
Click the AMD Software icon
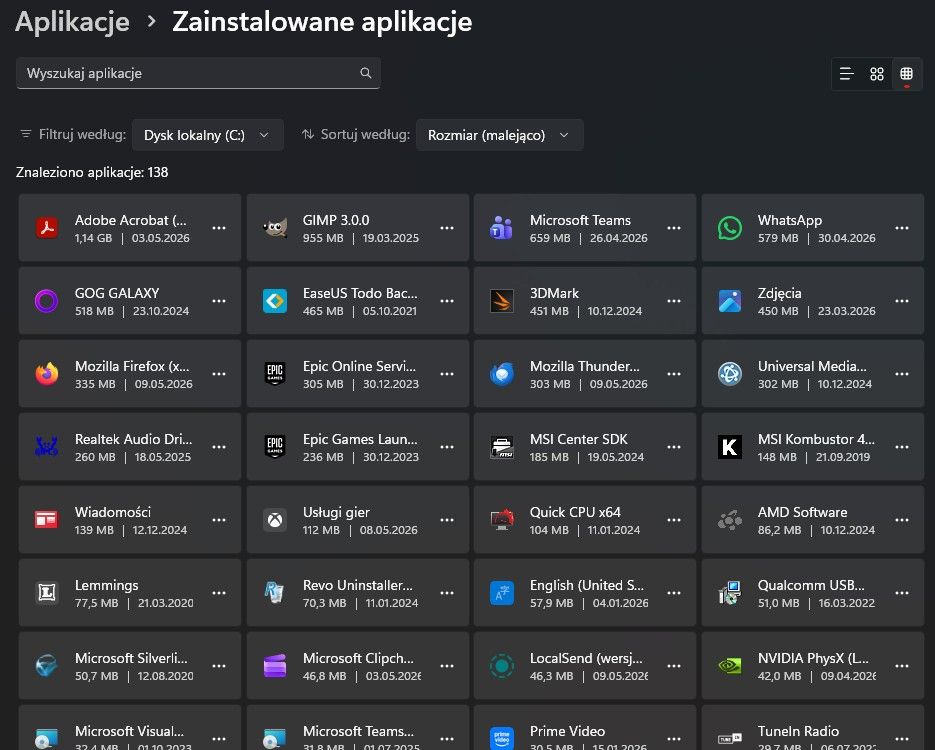coord(730,520)
